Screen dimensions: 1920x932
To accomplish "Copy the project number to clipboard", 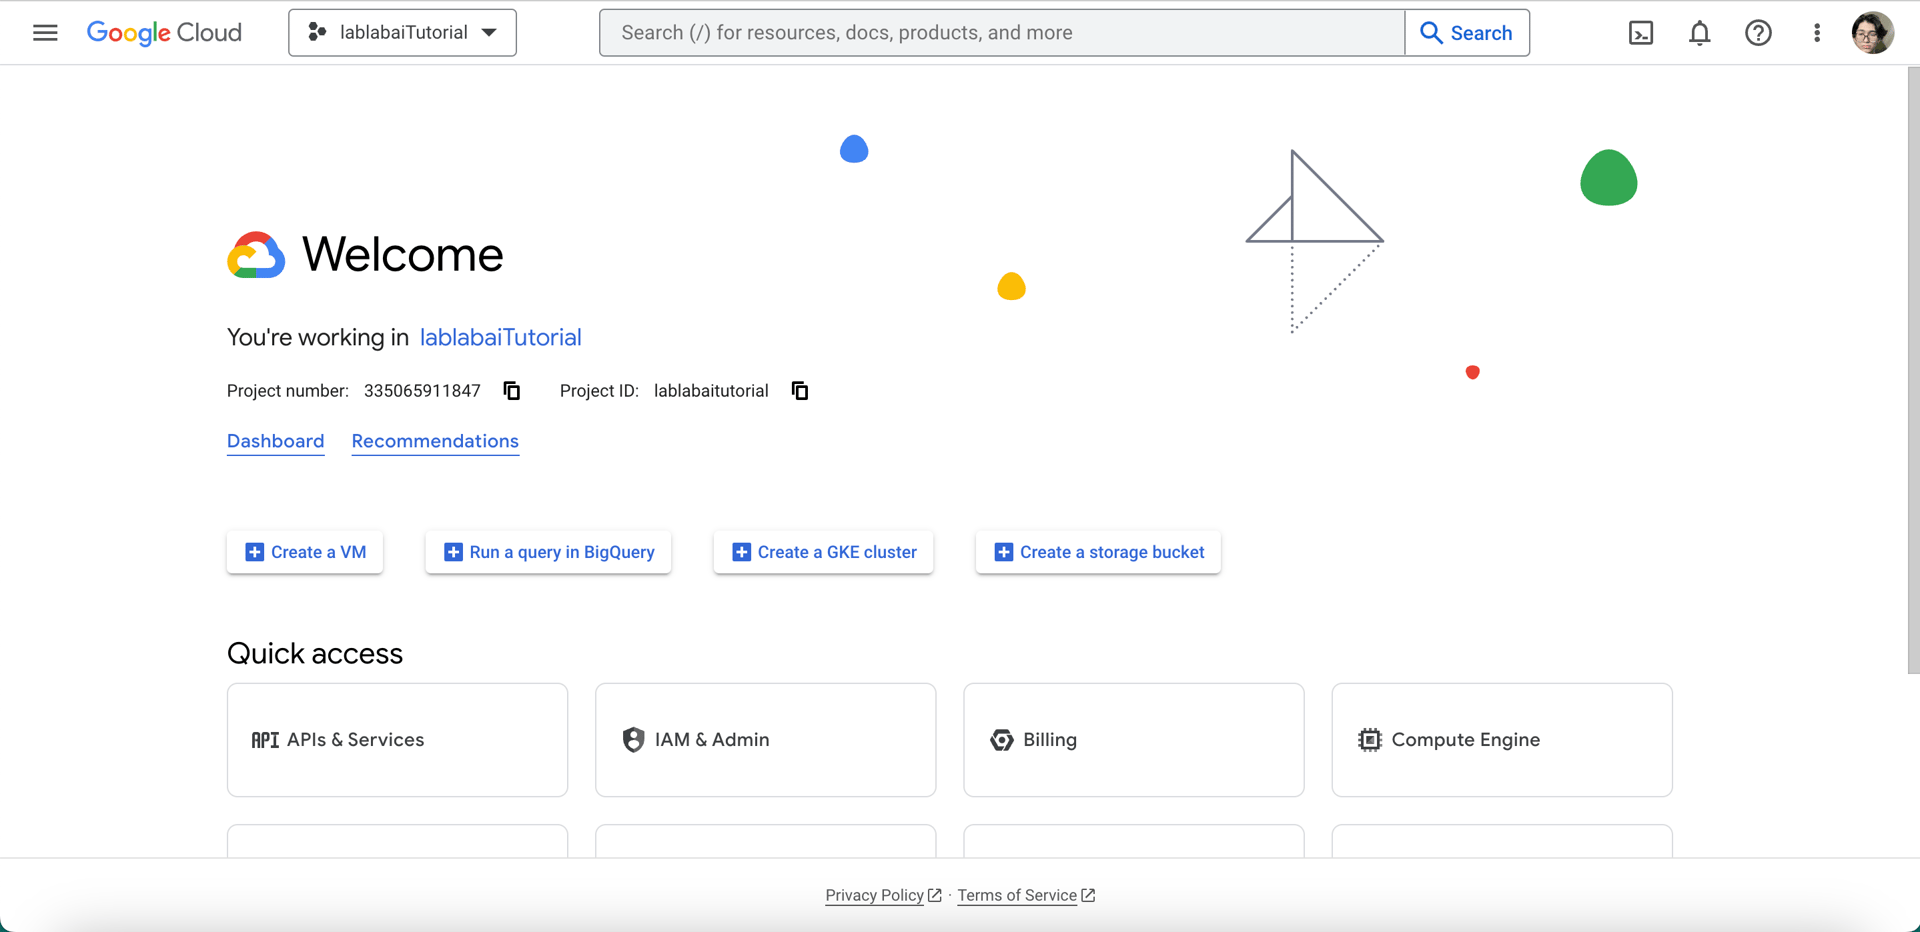I will pyautogui.click(x=512, y=391).
